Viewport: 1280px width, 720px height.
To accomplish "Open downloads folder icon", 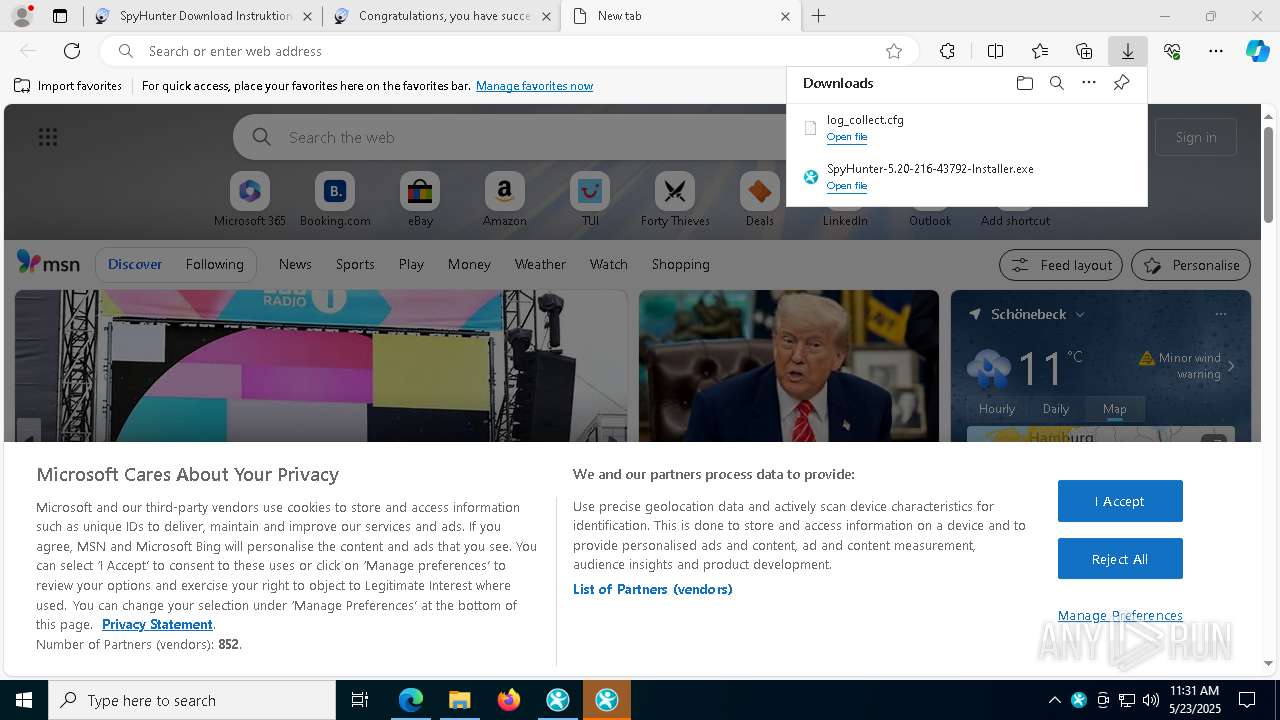I will coord(1024,83).
